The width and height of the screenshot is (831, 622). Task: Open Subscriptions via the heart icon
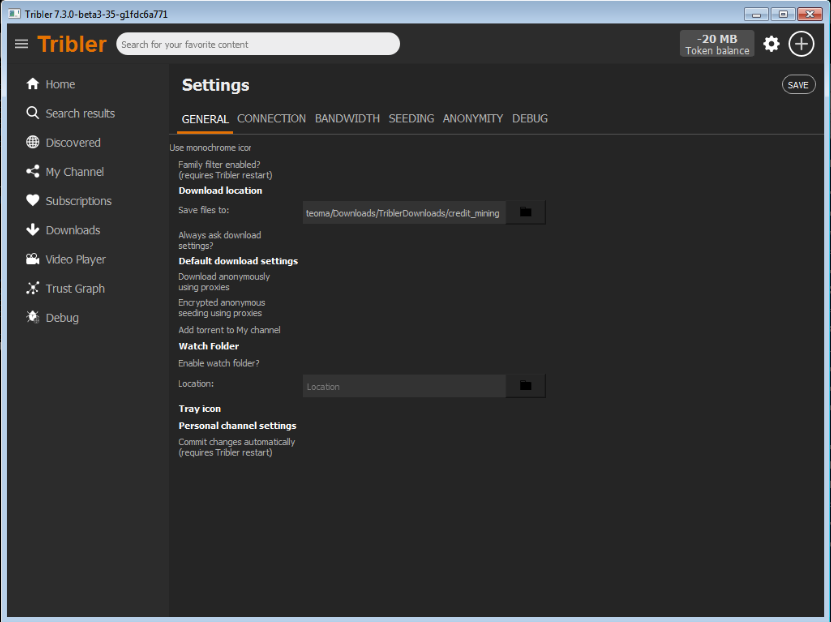pyautogui.click(x=31, y=200)
